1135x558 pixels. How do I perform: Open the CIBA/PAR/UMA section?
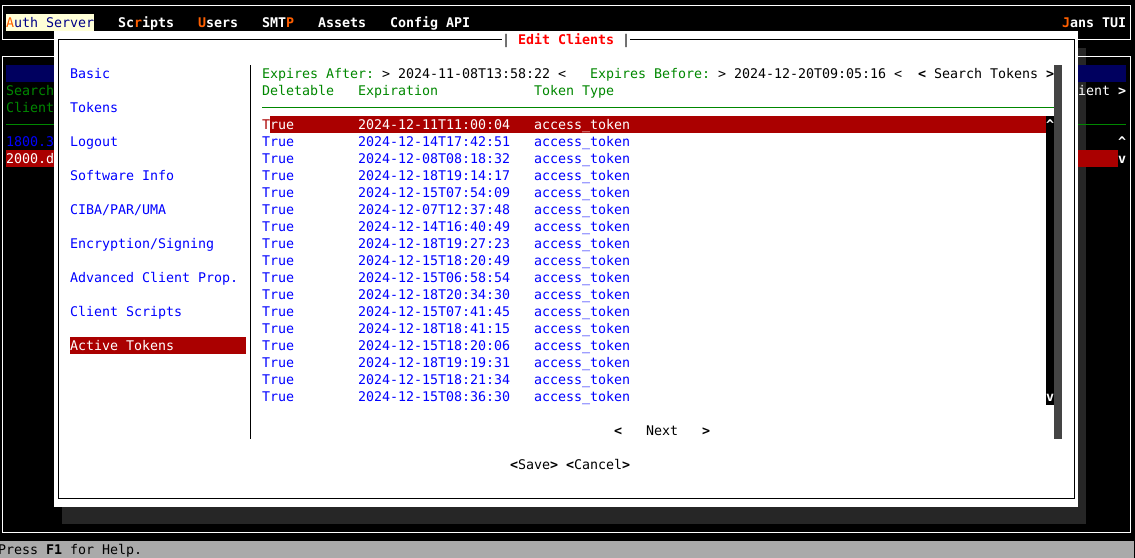tap(118, 210)
